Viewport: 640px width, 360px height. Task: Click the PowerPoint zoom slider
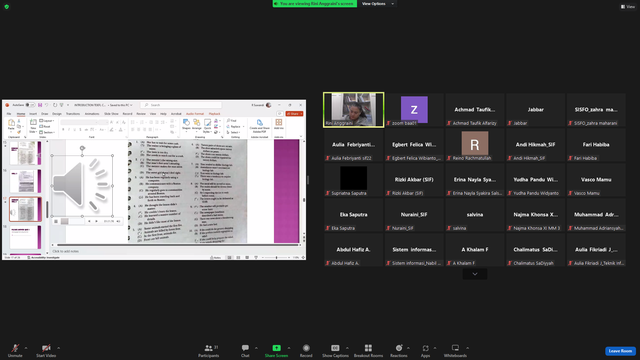pos(276,258)
